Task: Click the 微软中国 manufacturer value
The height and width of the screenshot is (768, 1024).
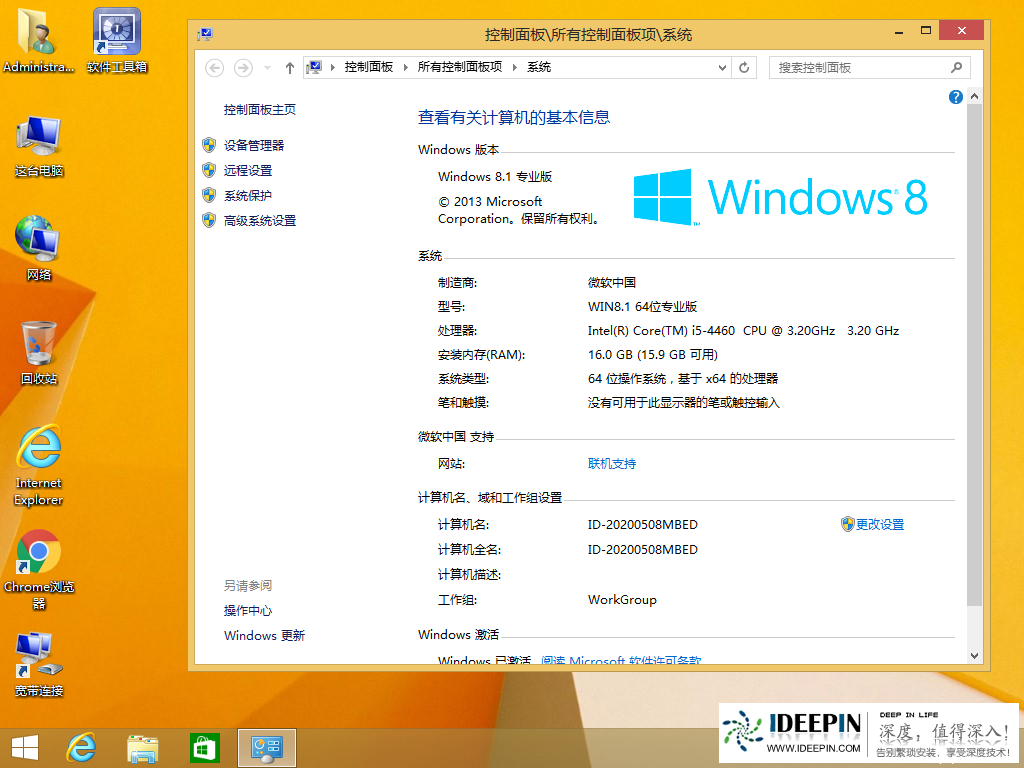Action: [612, 283]
